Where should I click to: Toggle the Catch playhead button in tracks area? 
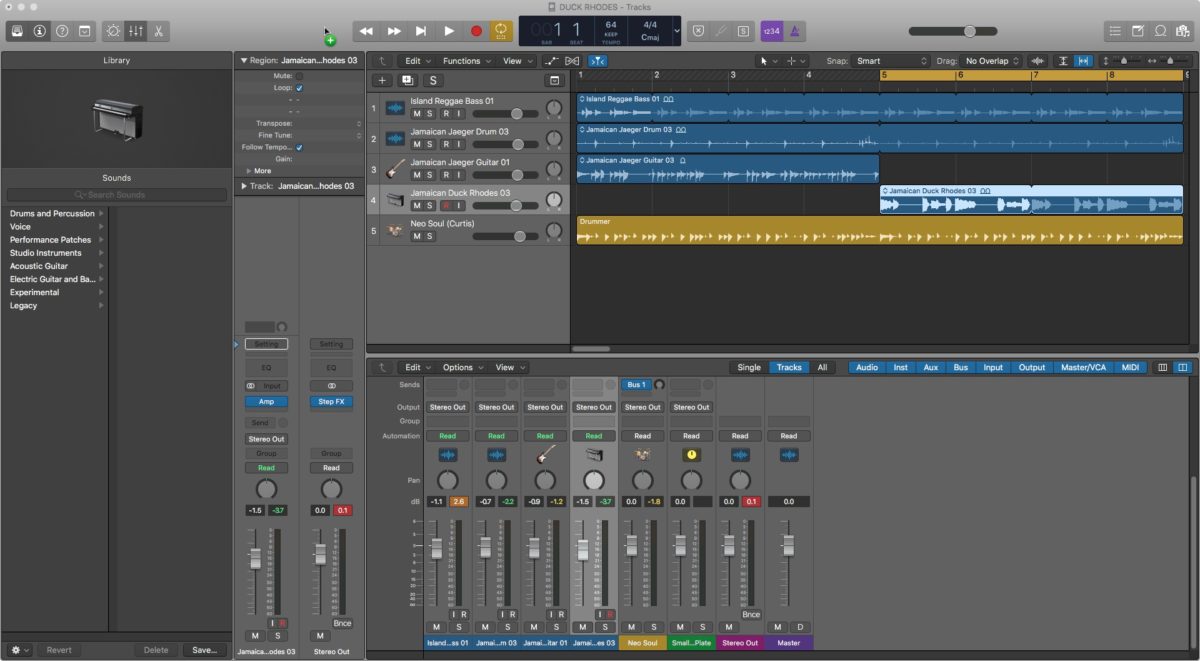(x=598, y=61)
